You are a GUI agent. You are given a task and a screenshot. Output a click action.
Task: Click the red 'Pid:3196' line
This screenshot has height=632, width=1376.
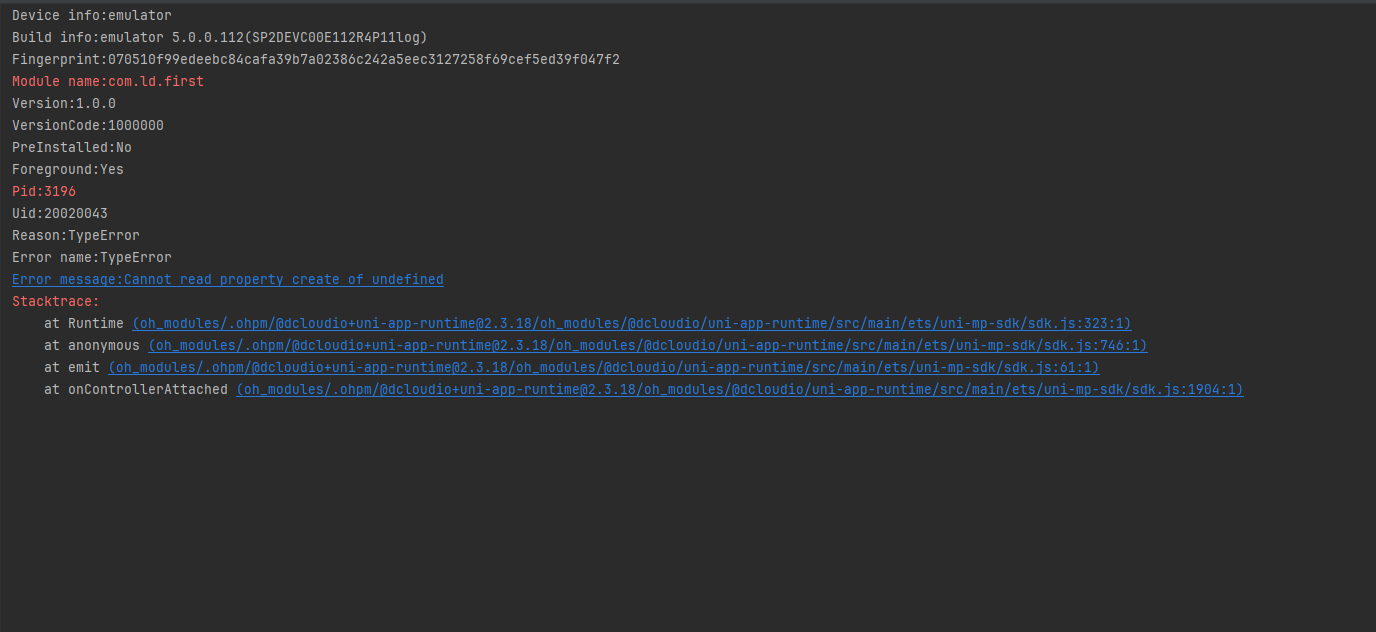coord(44,191)
